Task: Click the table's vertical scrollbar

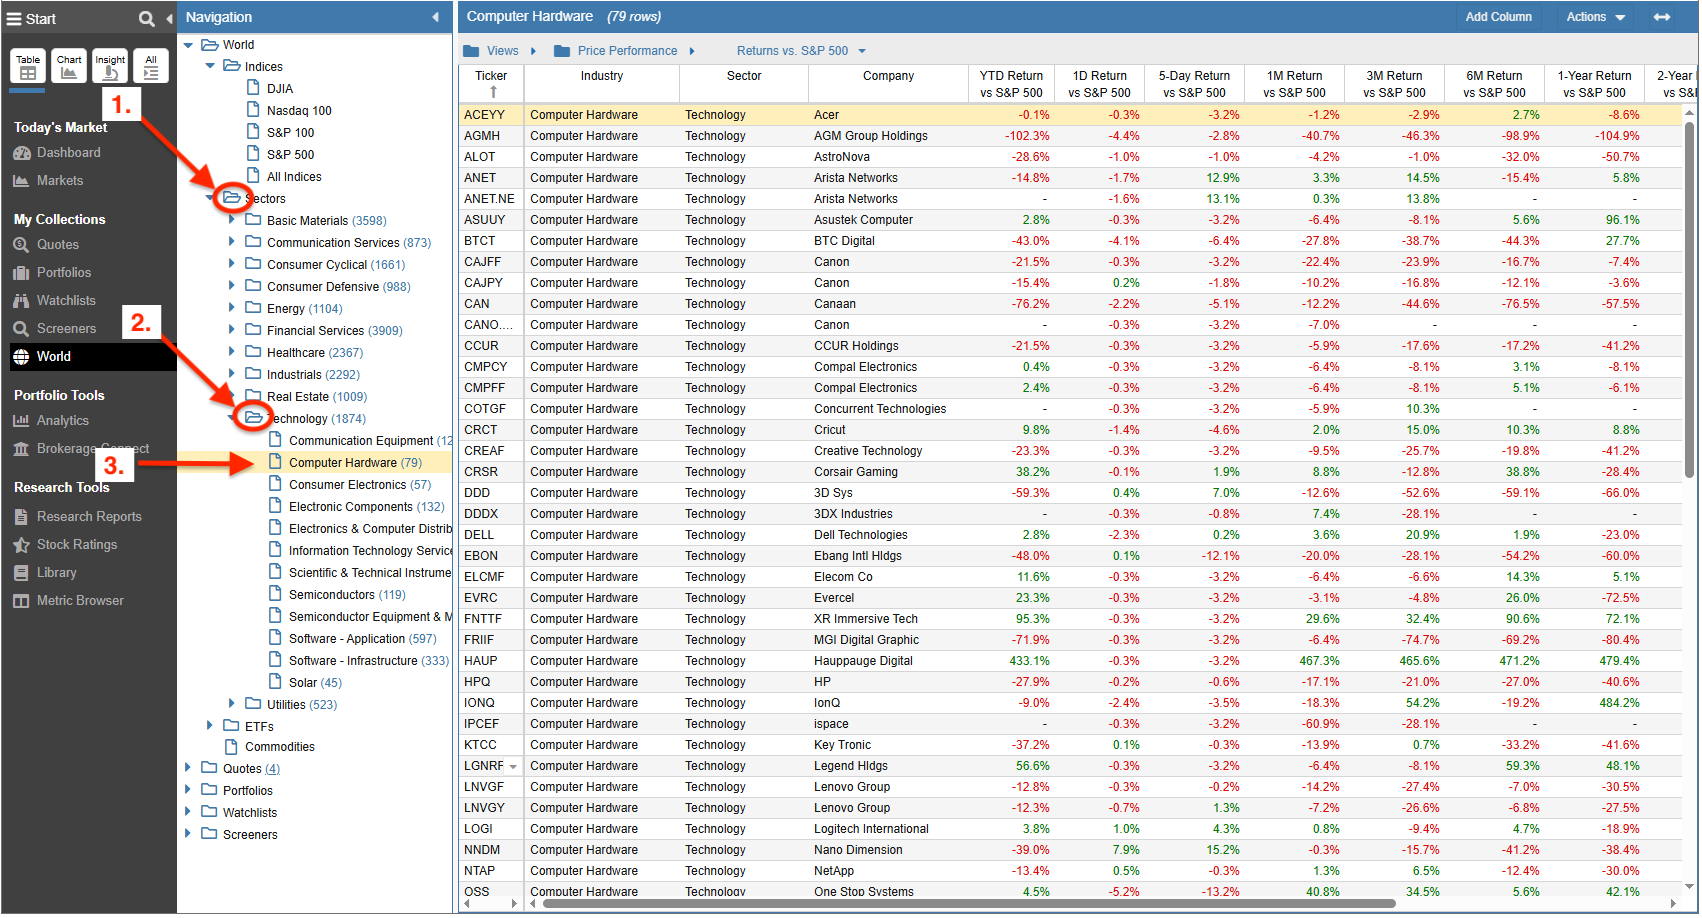Action: (1690, 300)
